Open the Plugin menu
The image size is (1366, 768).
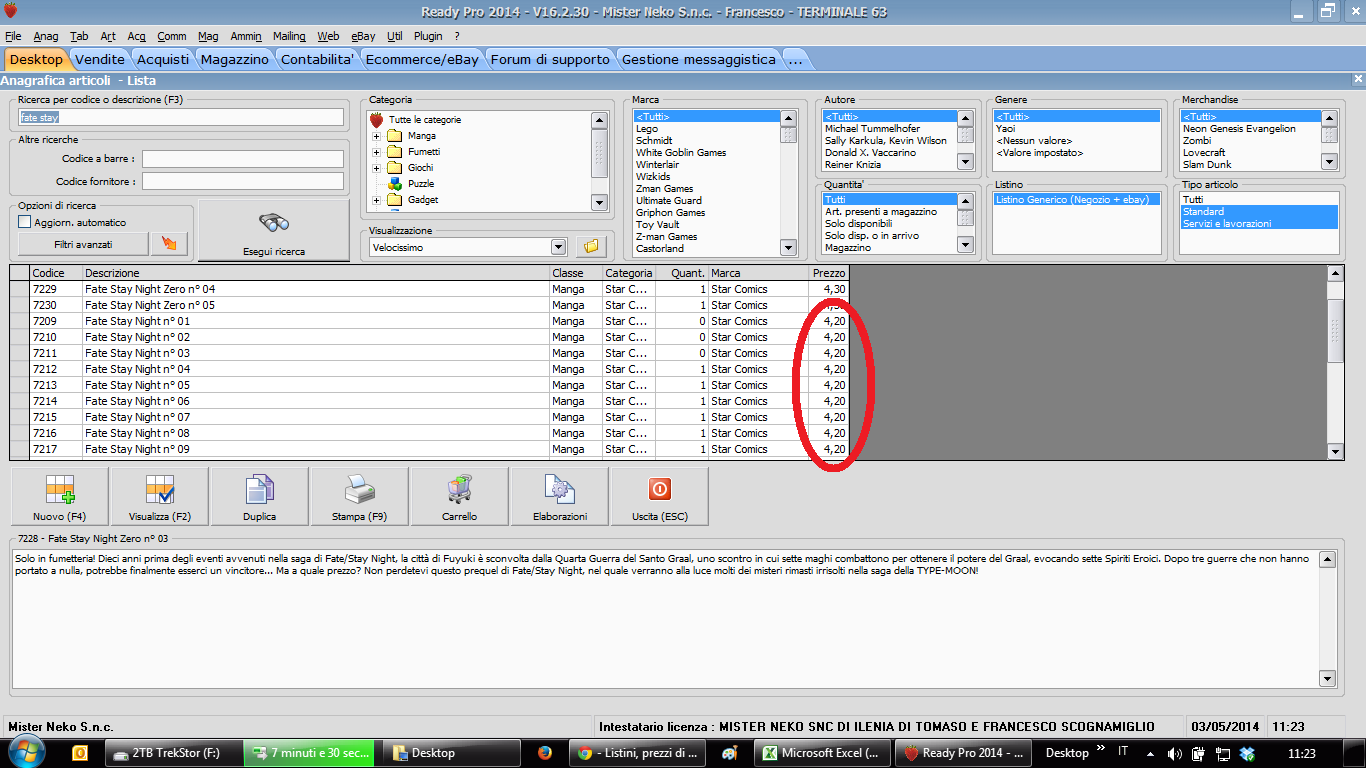428,36
